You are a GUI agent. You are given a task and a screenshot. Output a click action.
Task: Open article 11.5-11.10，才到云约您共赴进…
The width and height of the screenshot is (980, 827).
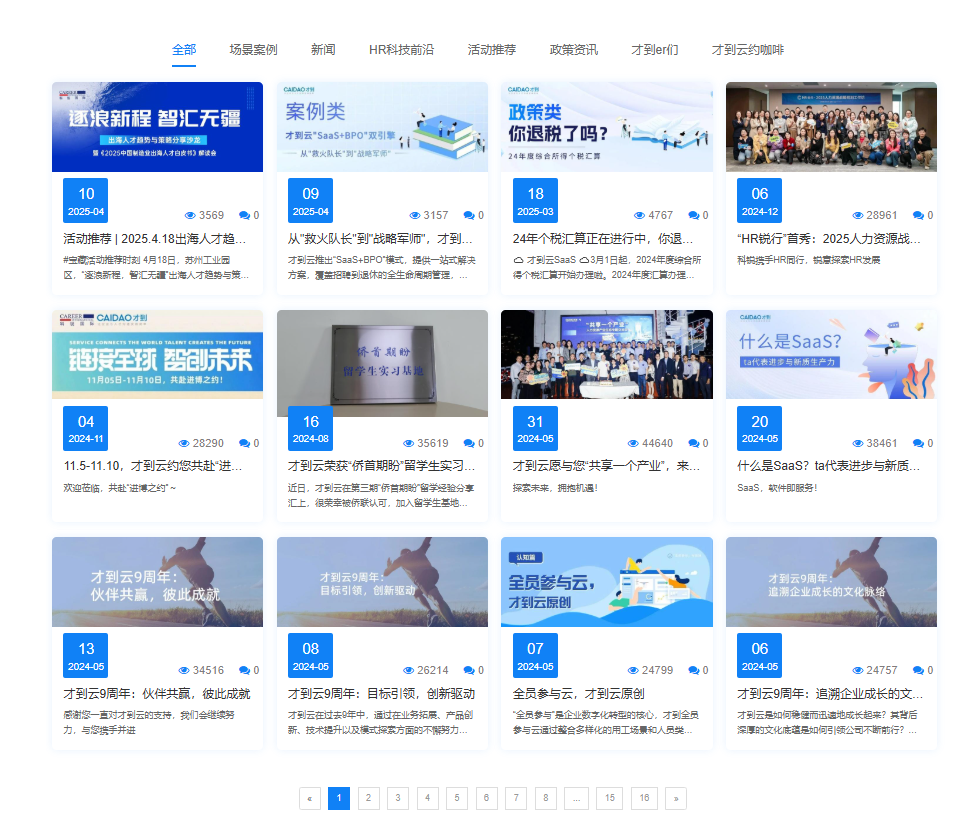pyautogui.click(x=152, y=466)
